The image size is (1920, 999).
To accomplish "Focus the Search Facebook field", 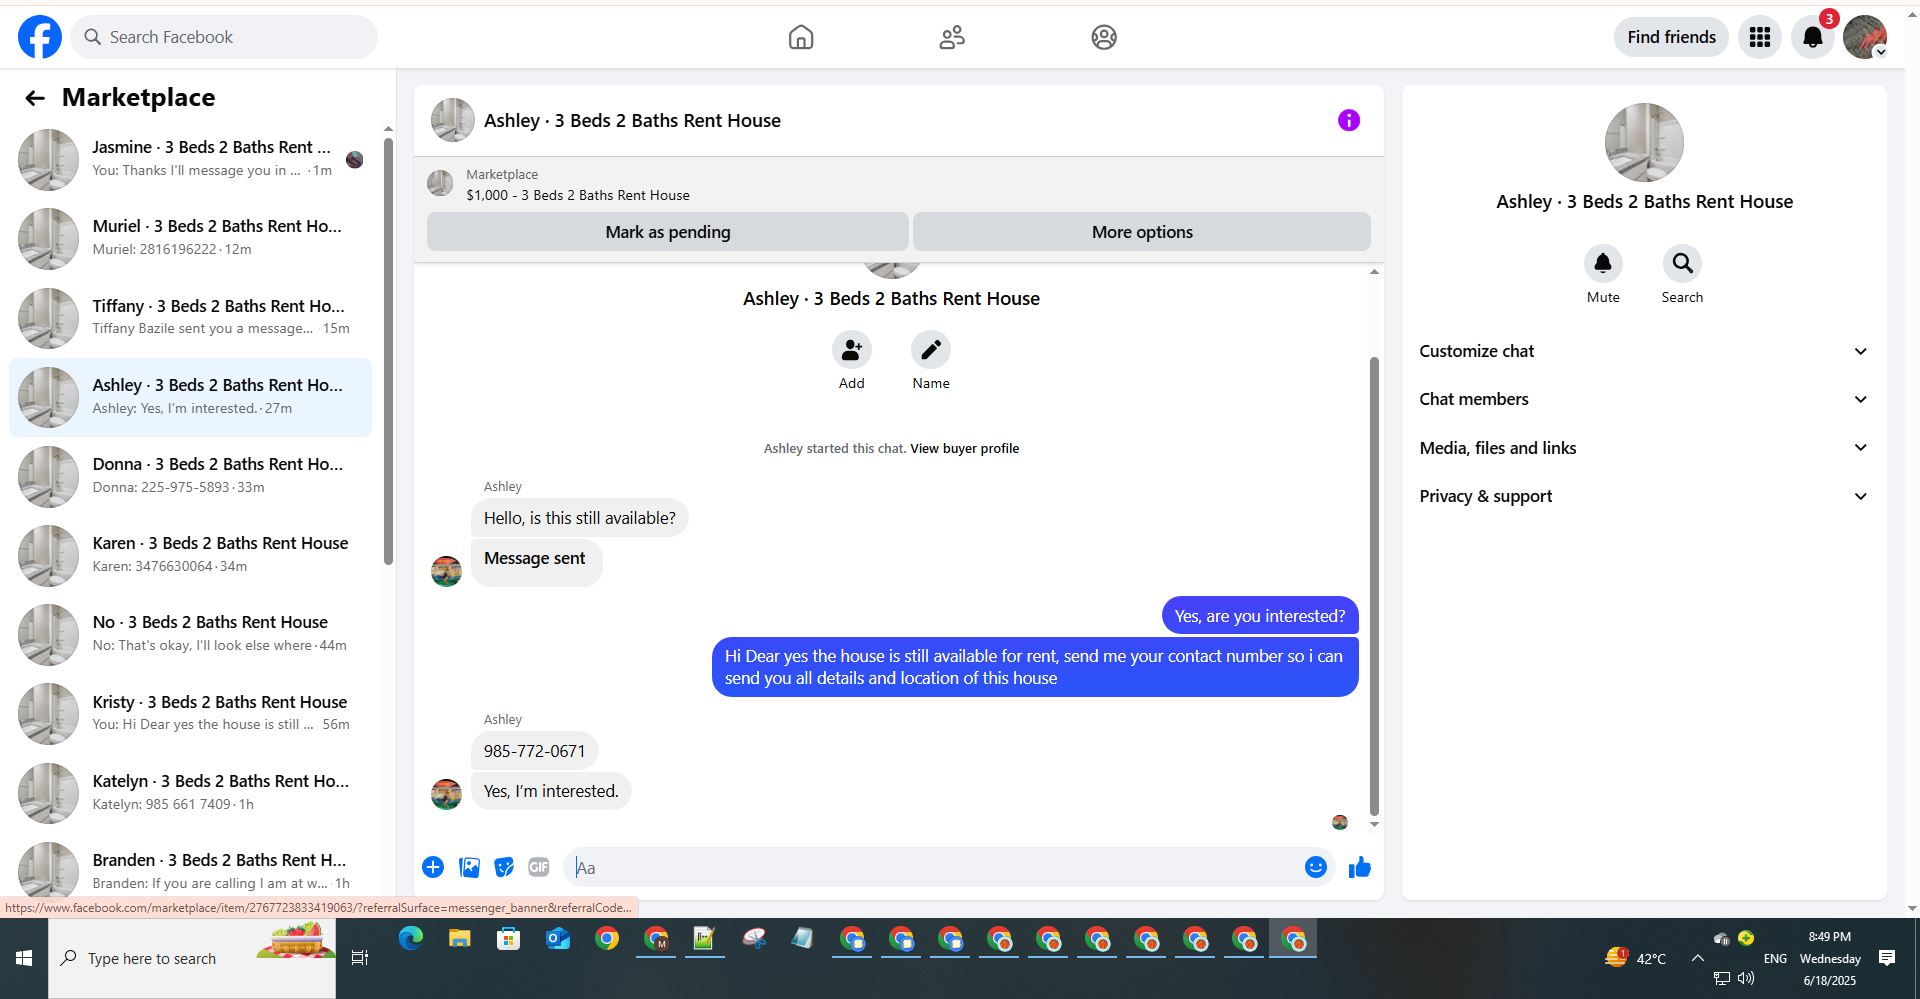I will point(224,37).
